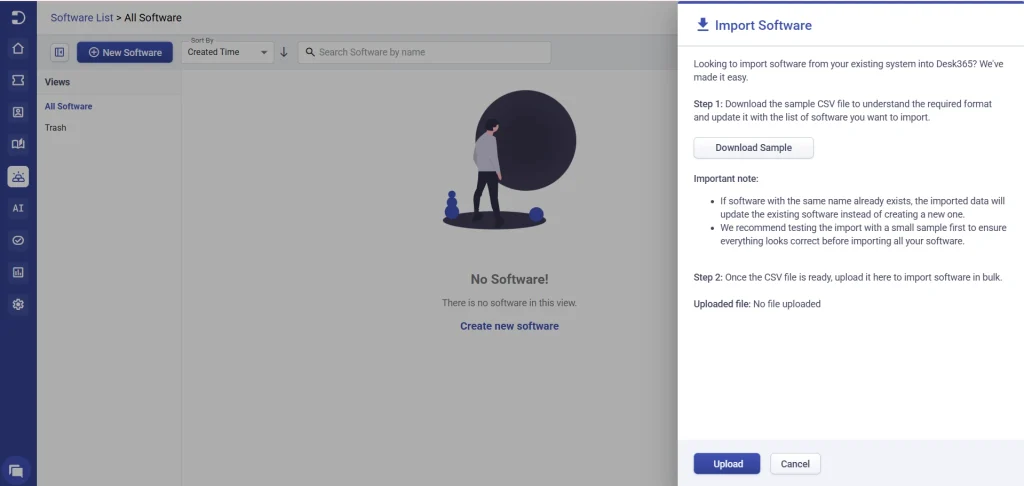Open the chat icon at sidebar bottom
Viewport: 1024px width, 486px height.
[17, 470]
